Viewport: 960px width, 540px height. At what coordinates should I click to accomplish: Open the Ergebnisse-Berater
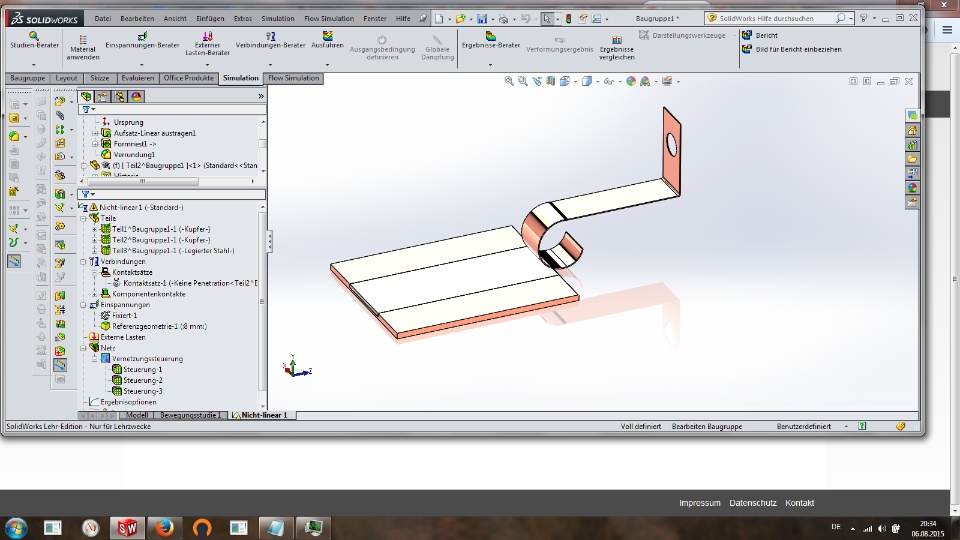[x=490, y=41]
